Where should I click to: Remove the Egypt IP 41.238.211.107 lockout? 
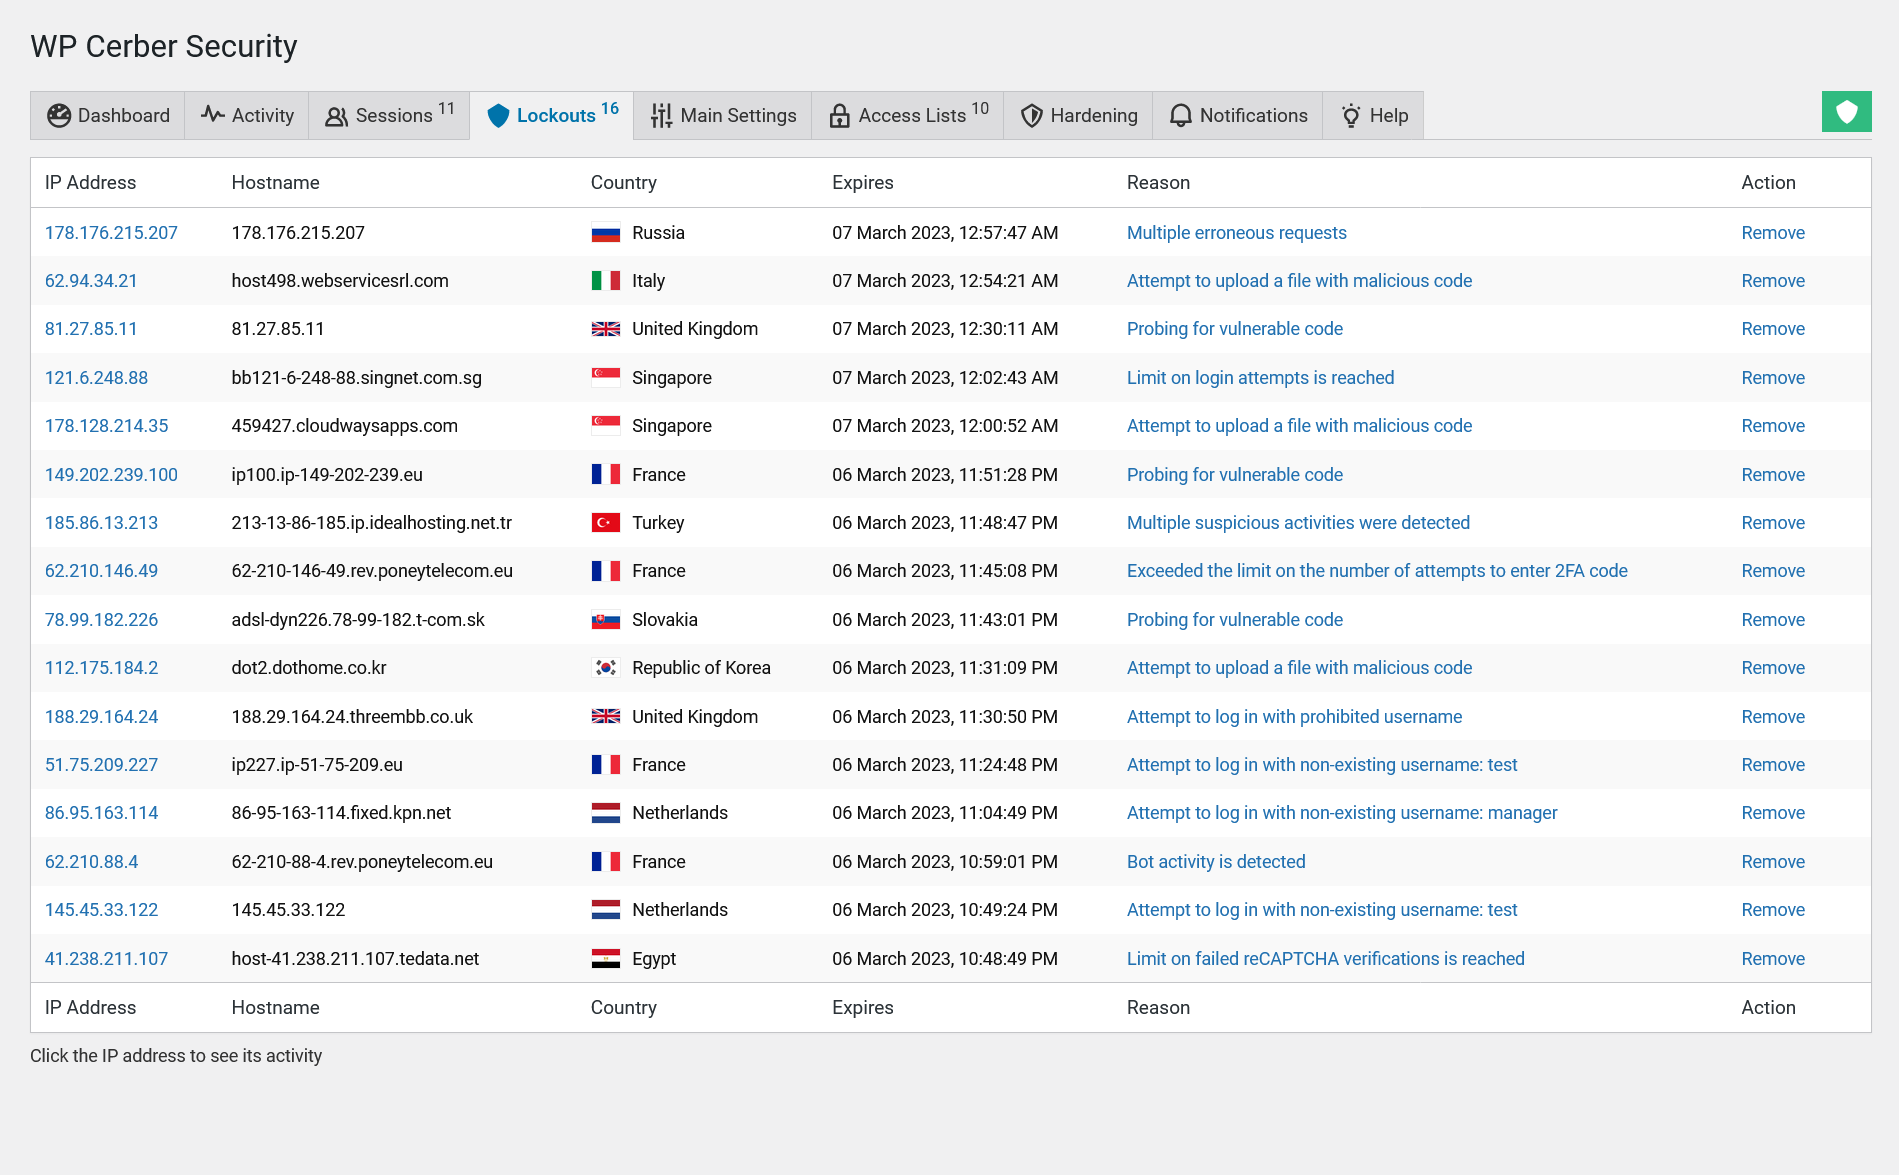pyautogui.click(x=1772, y=958)
